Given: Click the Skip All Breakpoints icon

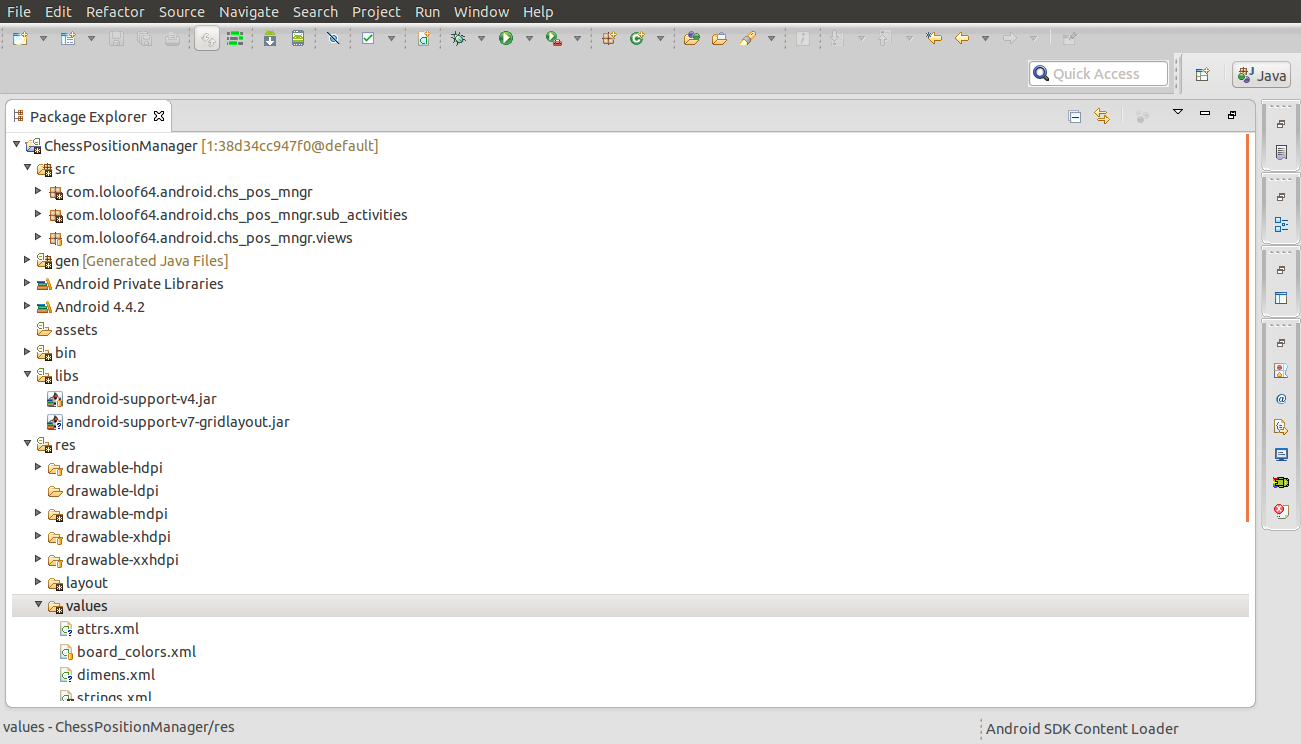Looking at the screenshot, I should 333,39.
